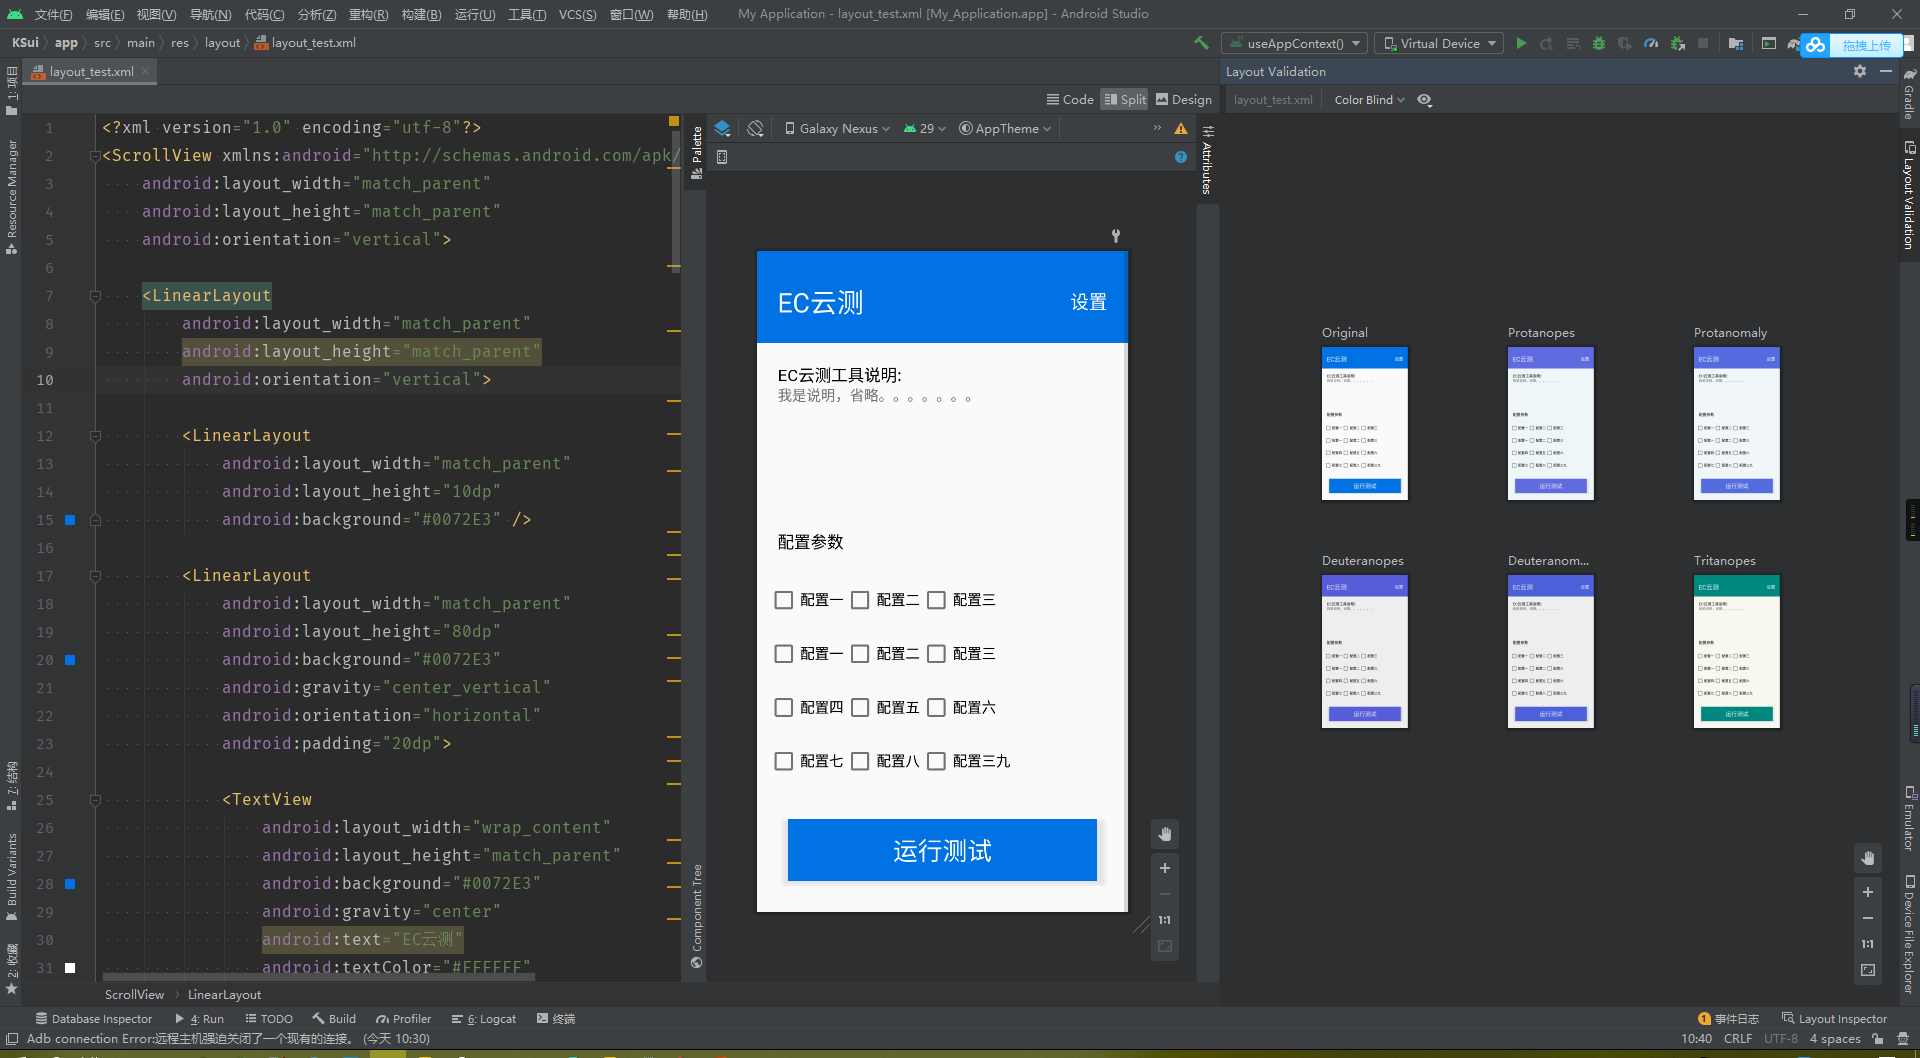Show the render warnings via warning triangle icon
Viewport: 1920px width, 1058px height.
1181,128
